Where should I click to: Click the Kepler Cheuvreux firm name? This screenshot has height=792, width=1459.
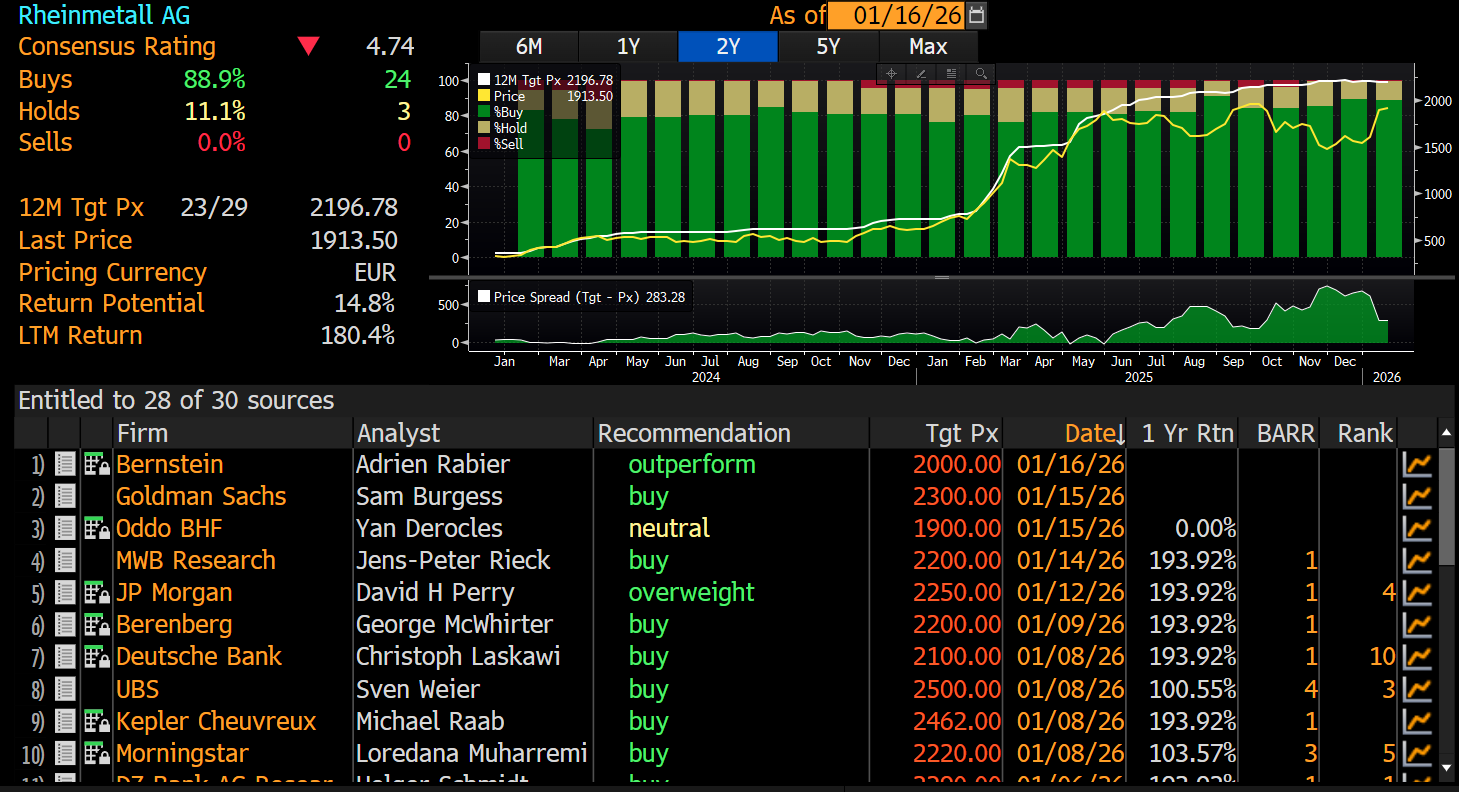(x=216, y=721)
